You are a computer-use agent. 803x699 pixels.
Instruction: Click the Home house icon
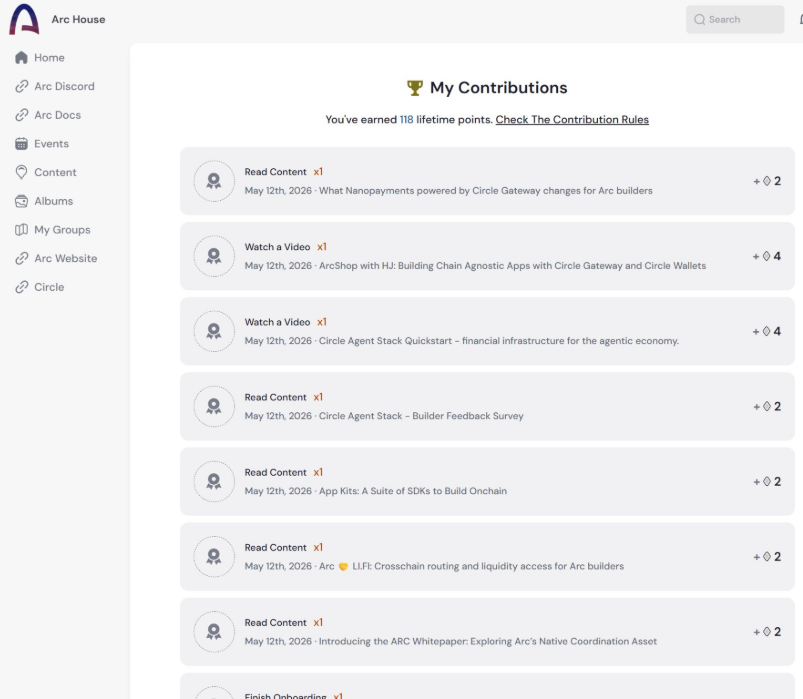(x=22, y=57)
